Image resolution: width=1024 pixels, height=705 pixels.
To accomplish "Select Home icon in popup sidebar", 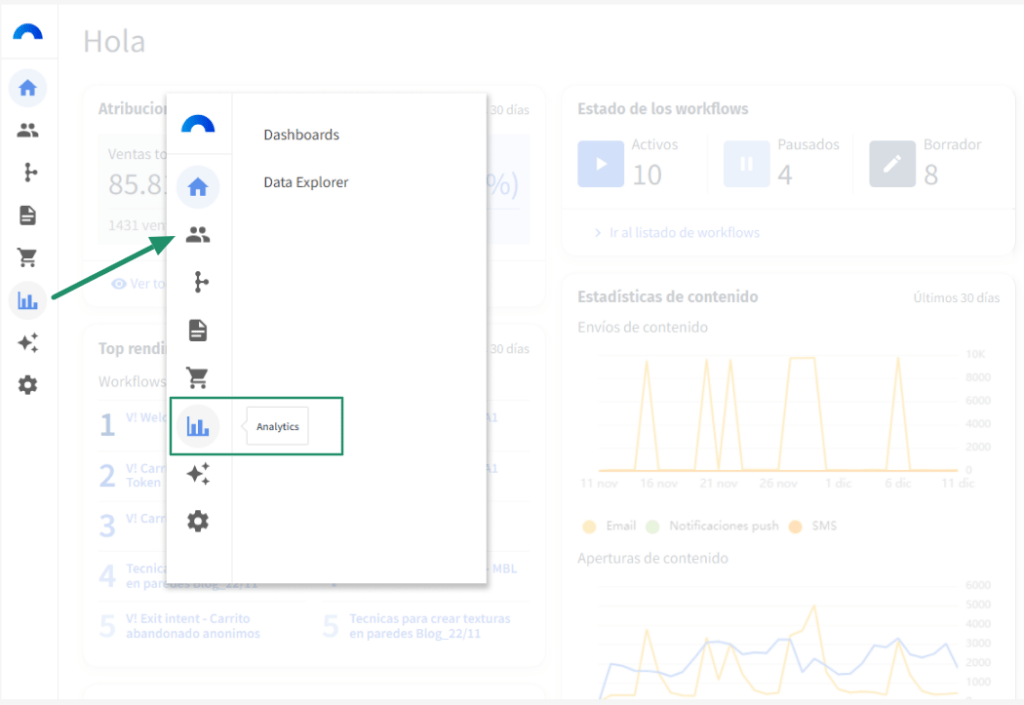I will tap(198, 187).
